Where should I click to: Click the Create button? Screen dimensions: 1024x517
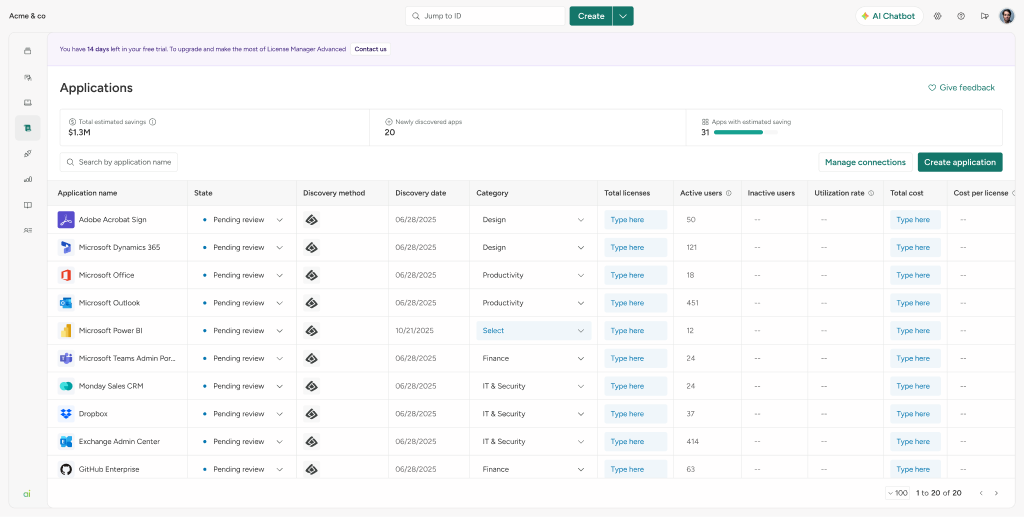click(x=591, y=16)
